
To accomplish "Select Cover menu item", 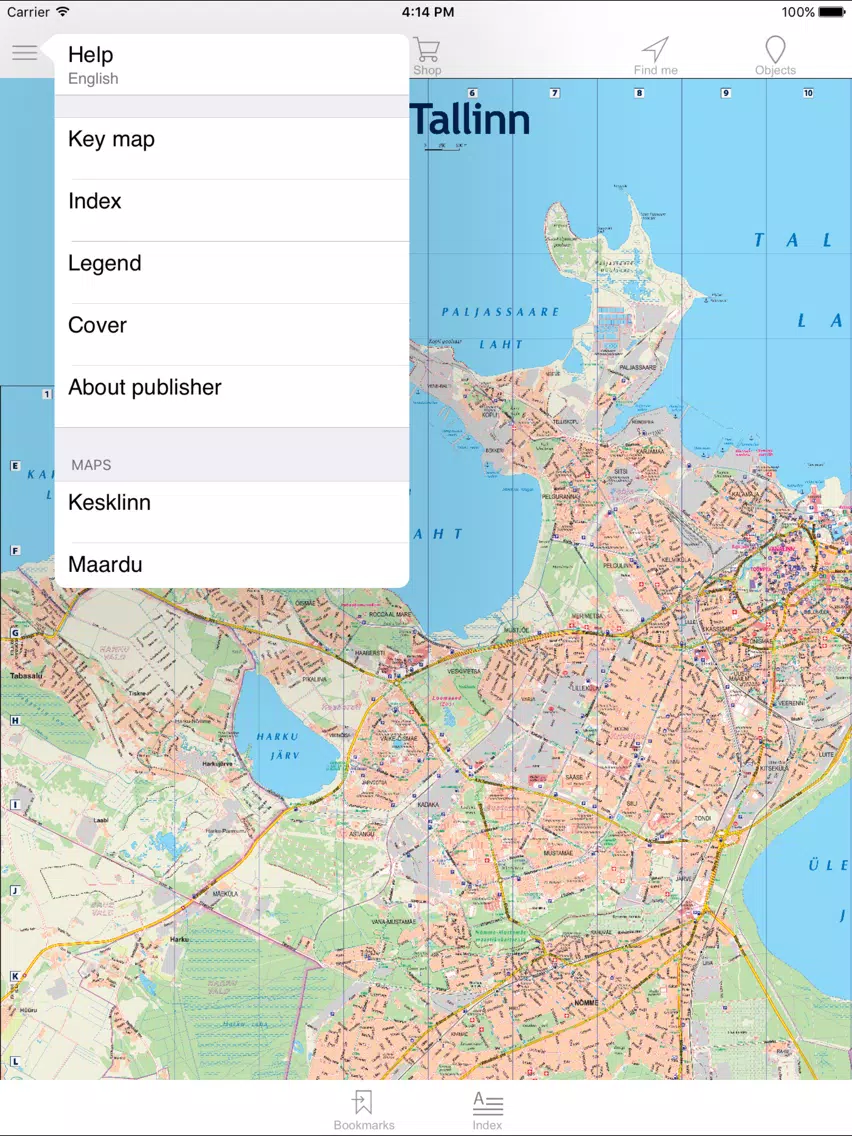I will [232, 334].
